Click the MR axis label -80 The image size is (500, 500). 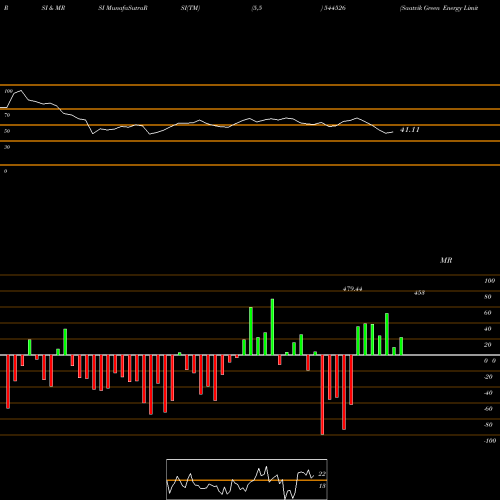(488, 425)
